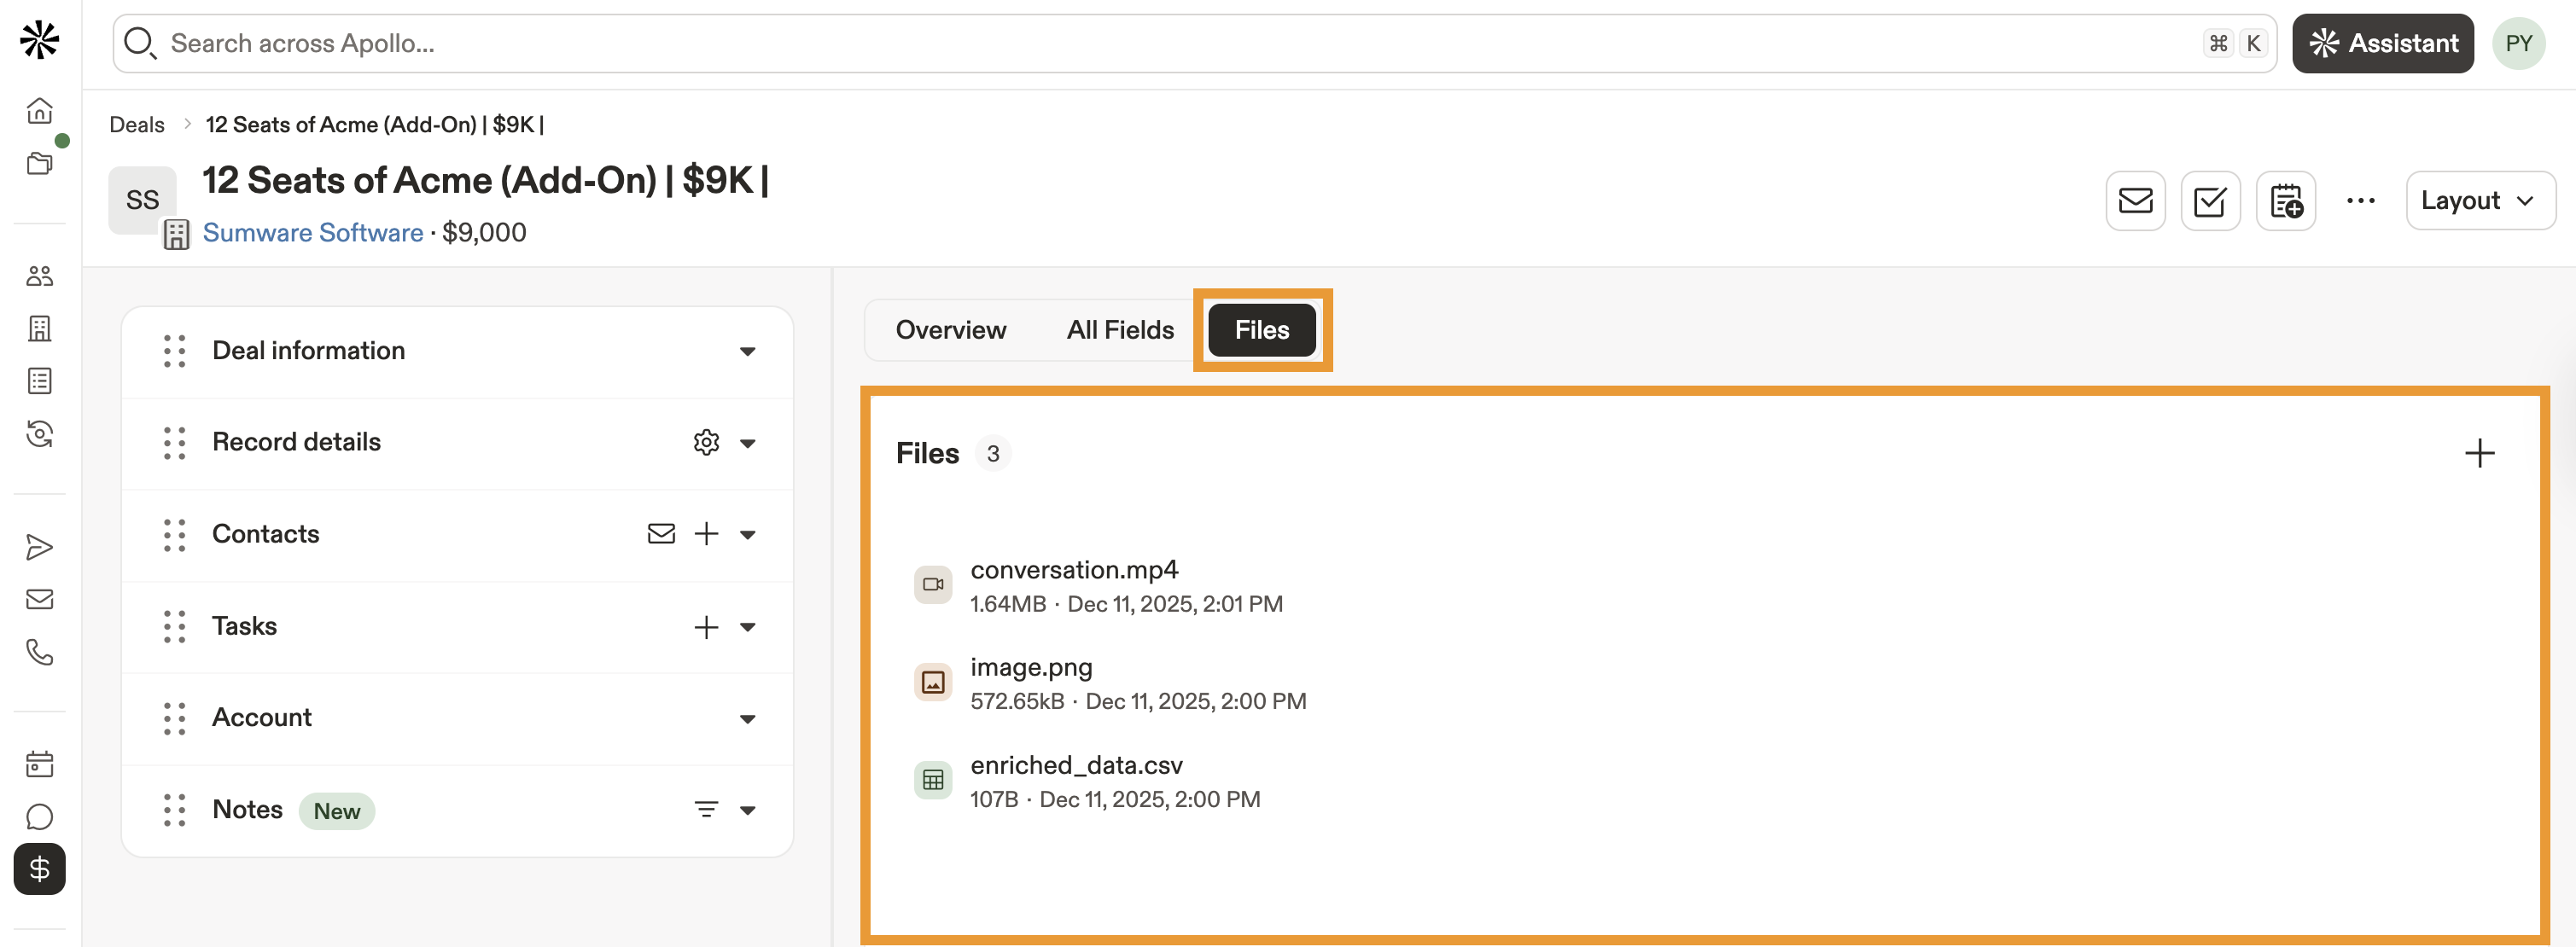Click the create task checkmark button
Viewport: 2576px width, 947px height.
[x=2209, y=201]
